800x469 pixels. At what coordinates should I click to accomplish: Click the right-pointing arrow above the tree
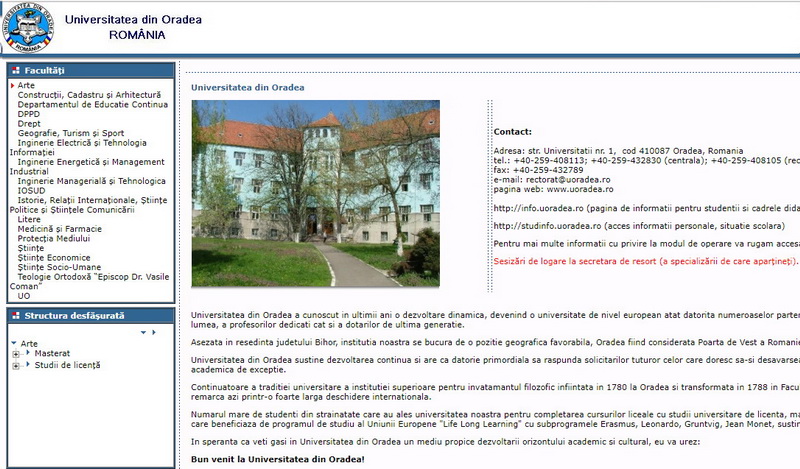154,332
